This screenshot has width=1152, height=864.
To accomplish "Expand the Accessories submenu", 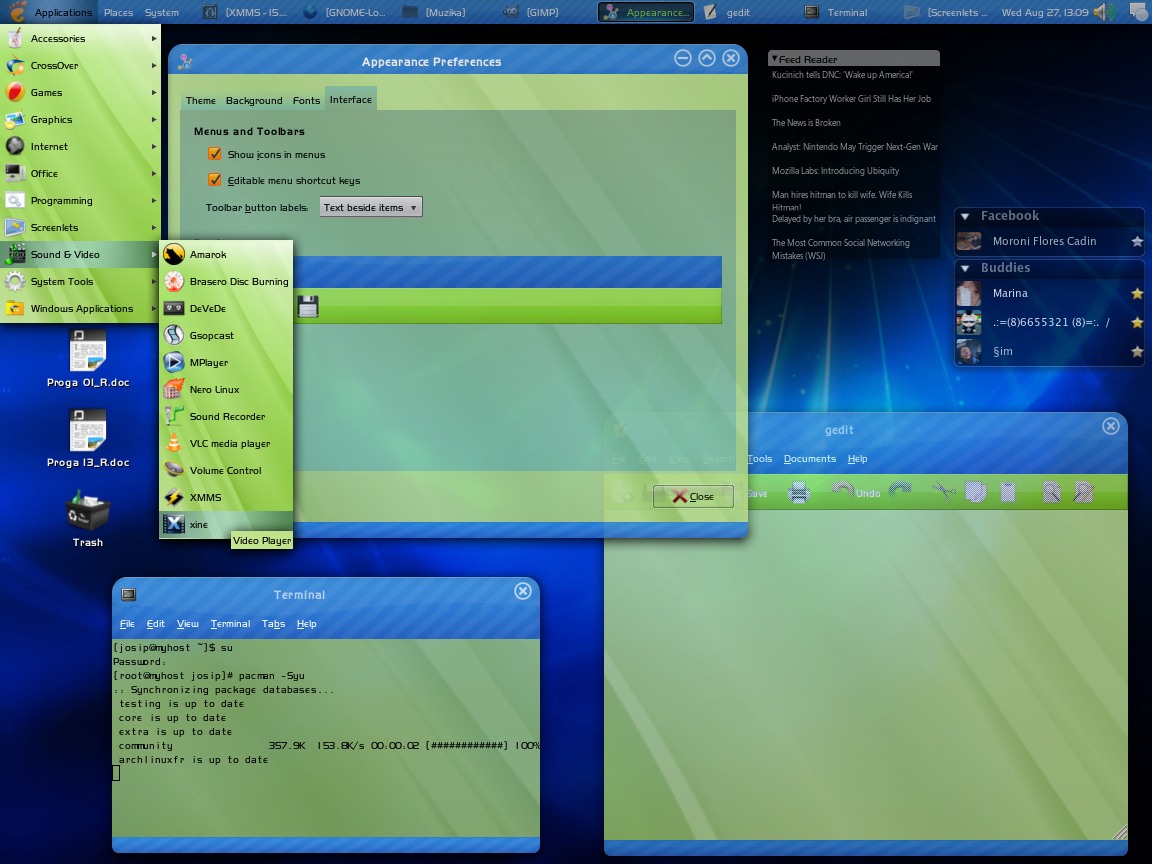I will click(x=79, y=38).
